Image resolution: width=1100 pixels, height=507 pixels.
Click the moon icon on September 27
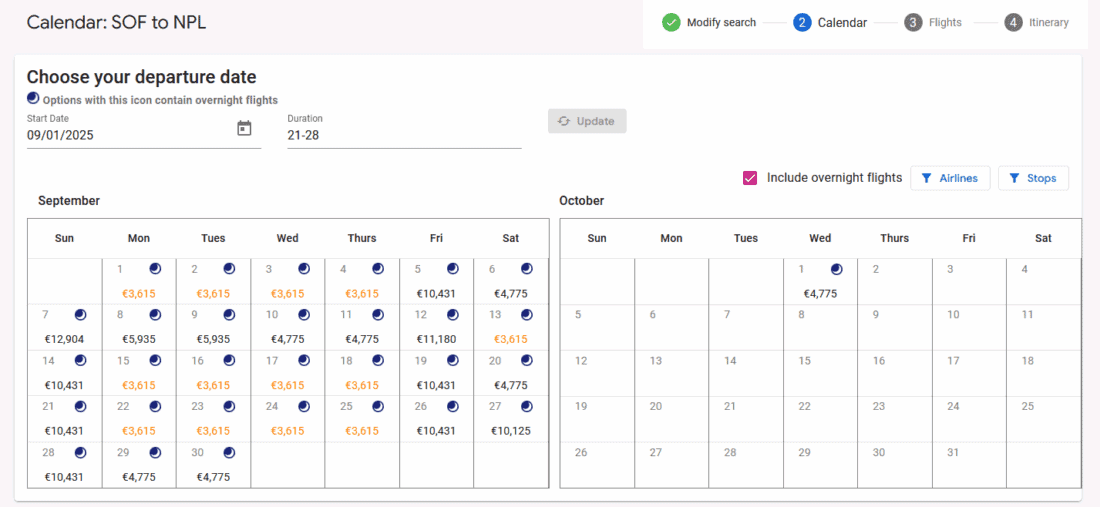tap(527, 407)
